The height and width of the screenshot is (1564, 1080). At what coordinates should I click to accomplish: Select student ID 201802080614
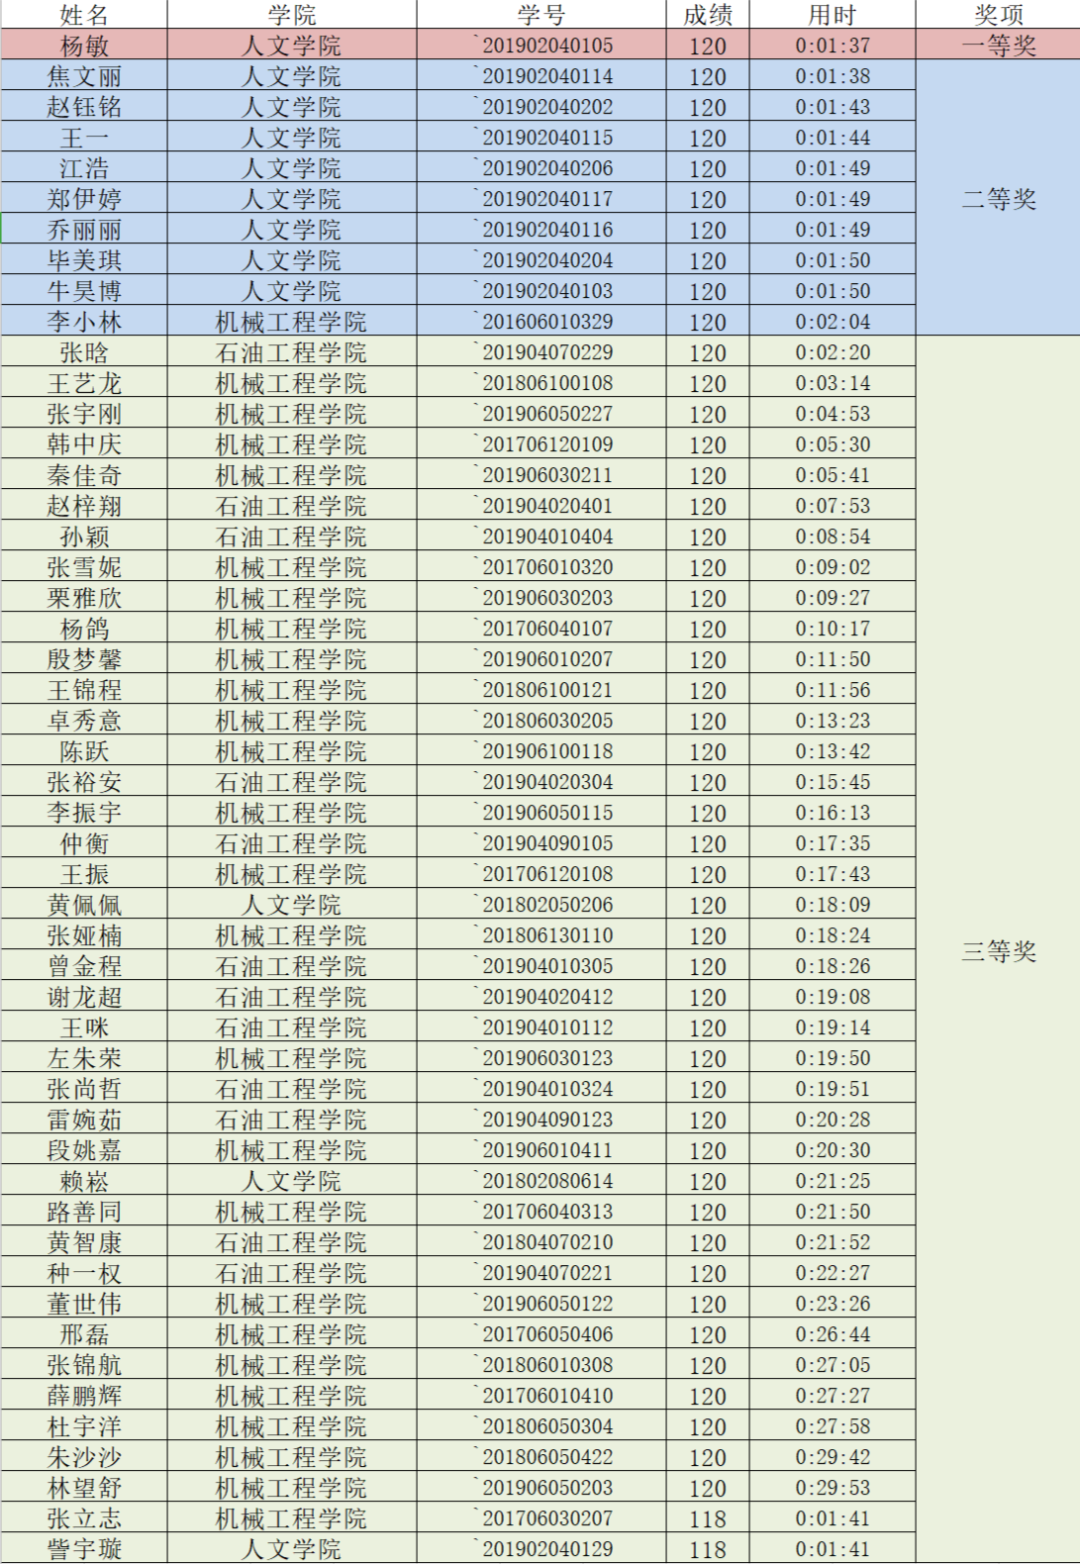pos(547,1181)
